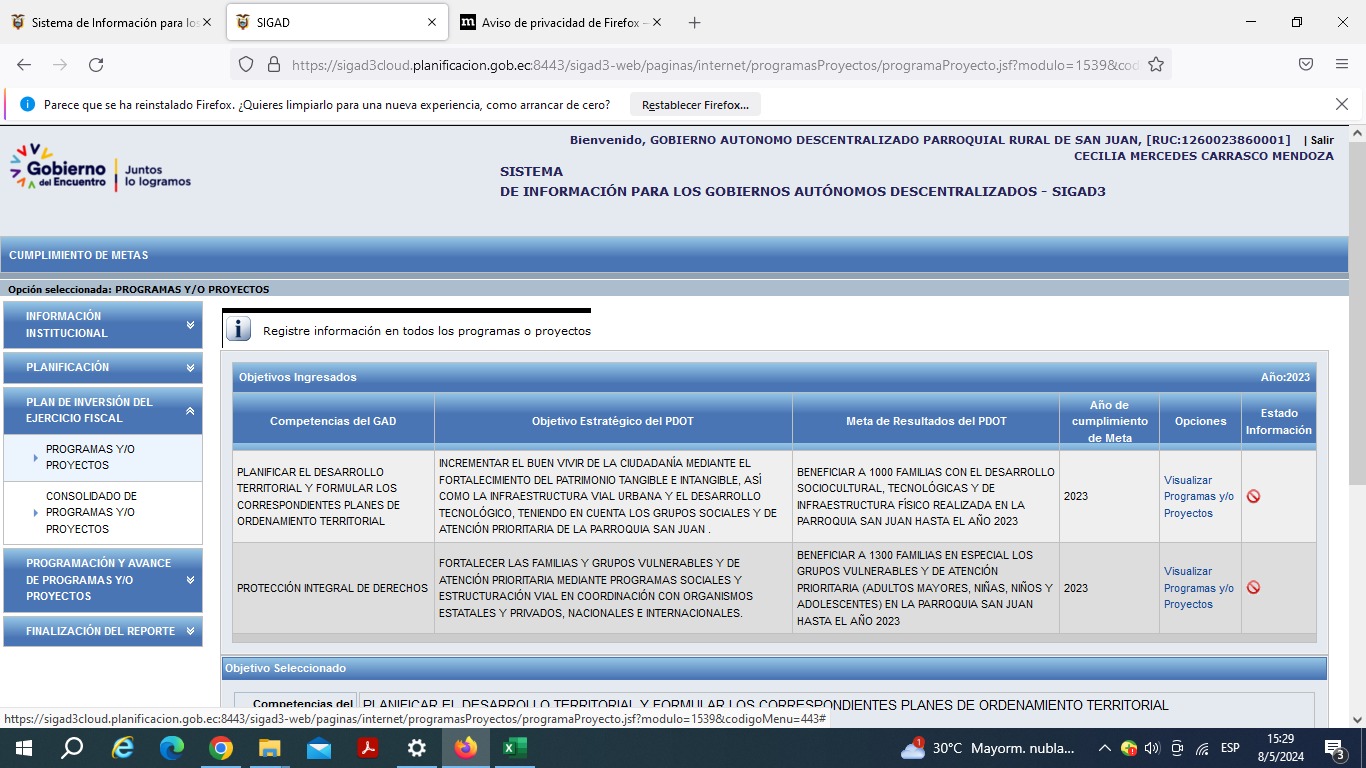Click the Salir logout link

[x=1322, y=141]
